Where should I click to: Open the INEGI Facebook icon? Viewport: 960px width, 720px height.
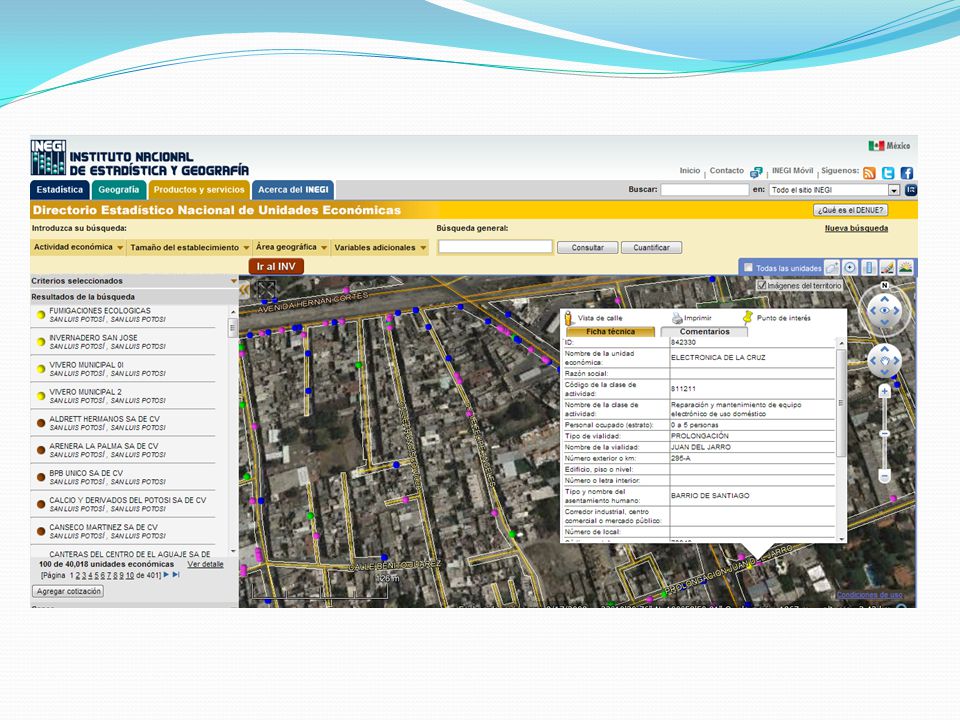(907, 173)
